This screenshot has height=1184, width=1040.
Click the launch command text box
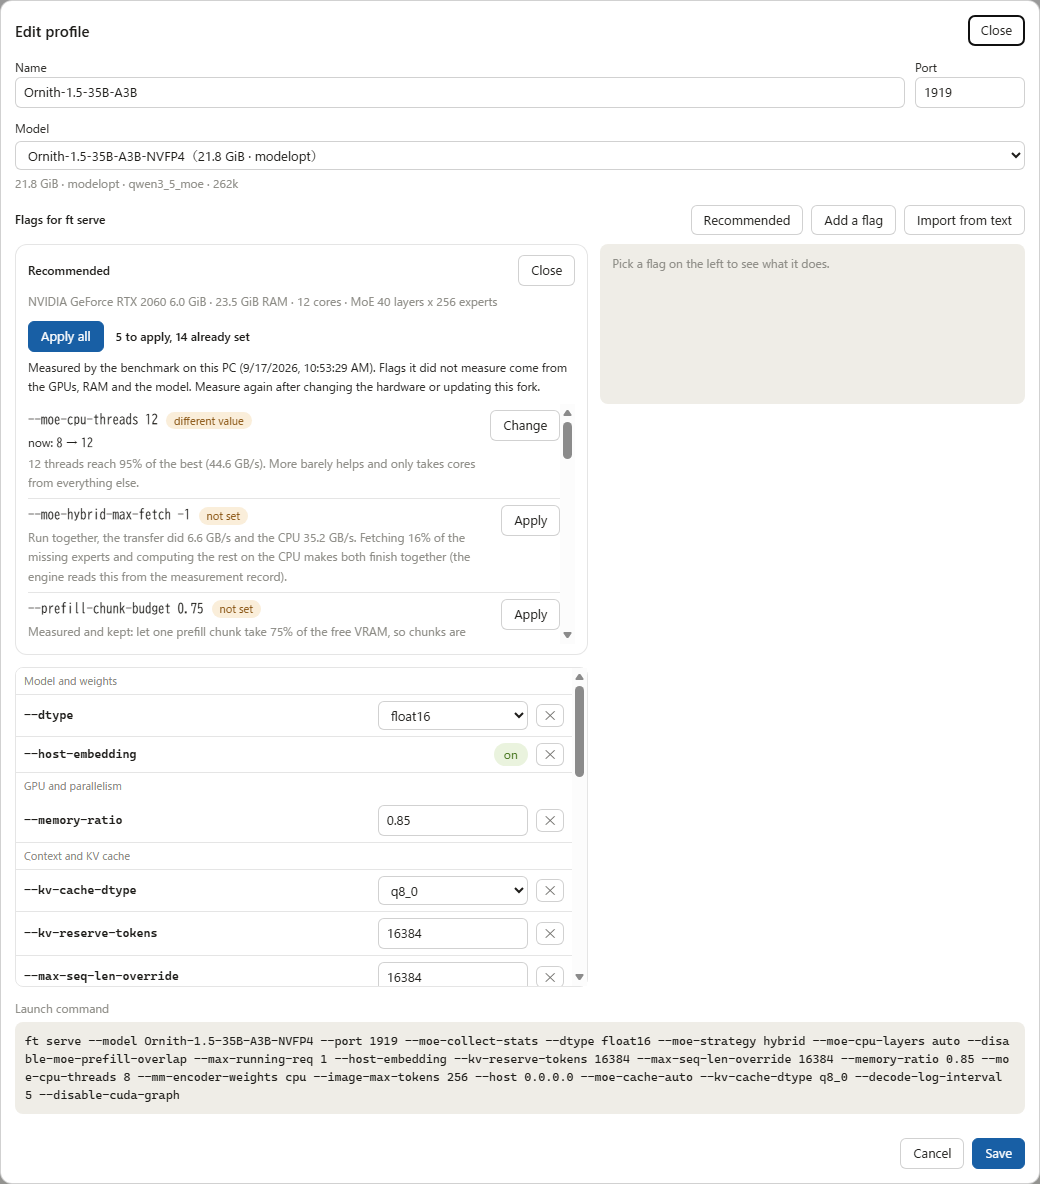pyautogui.click(x=520, y=1068)
